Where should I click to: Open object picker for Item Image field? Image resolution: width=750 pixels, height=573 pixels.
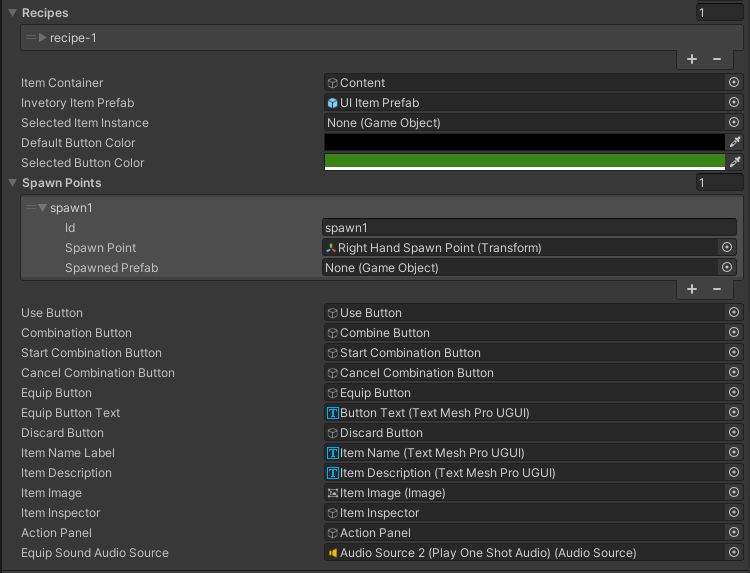tap(734, 493)
